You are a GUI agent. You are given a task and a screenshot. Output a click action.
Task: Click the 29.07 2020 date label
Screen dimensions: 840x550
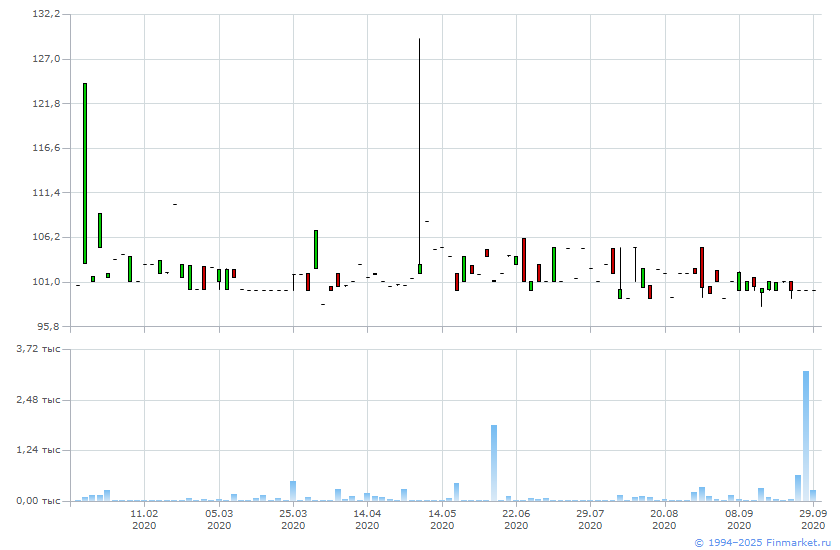coord(590,519)
